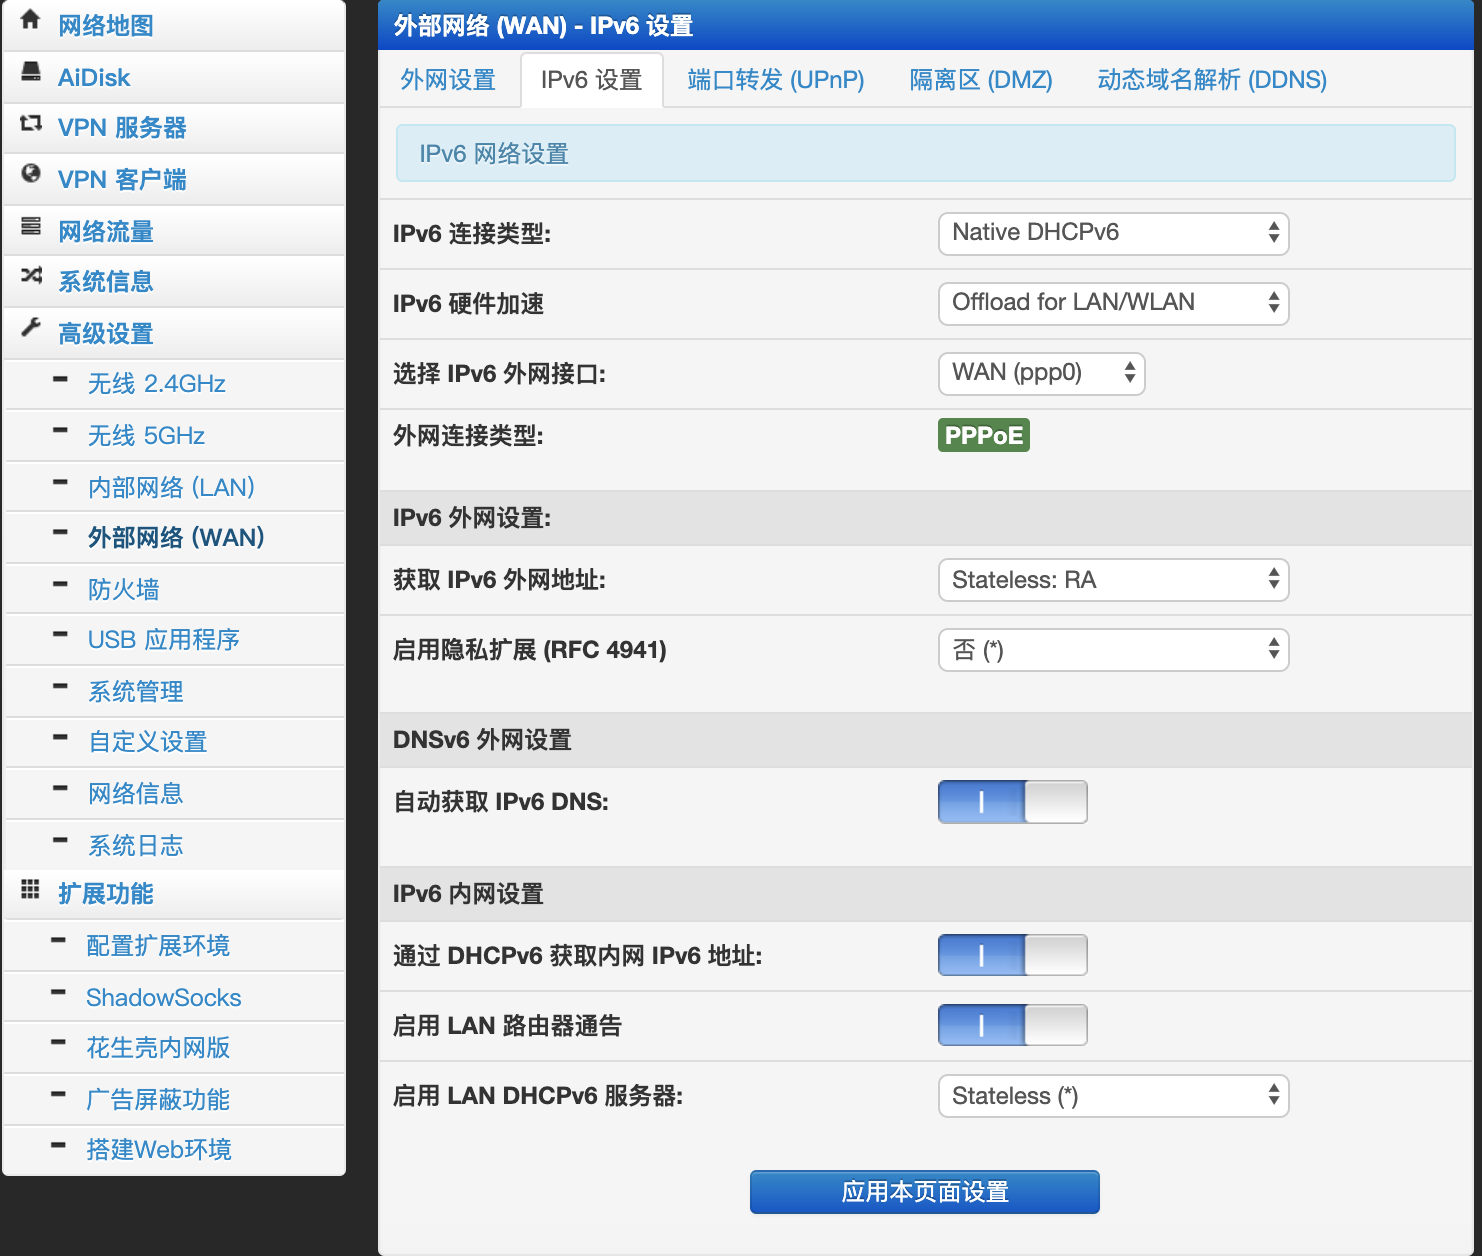This screenshot has width=1482, height=1256.
Task: Select the VPN 服务器 icon
Action: pyautogui.click(x=29, y=126)
